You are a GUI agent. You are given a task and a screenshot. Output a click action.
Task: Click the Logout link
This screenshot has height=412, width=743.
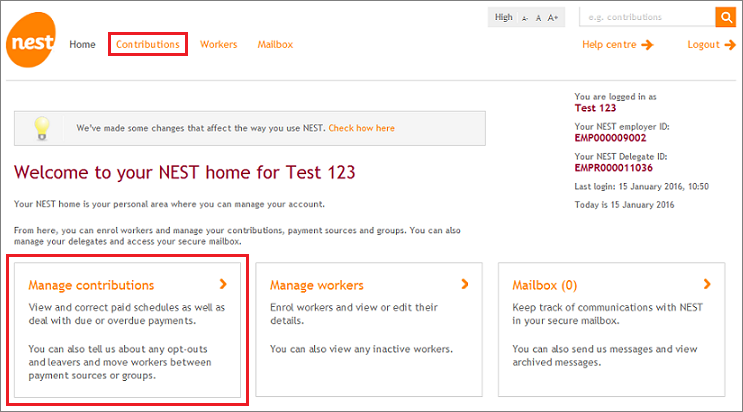704,45
